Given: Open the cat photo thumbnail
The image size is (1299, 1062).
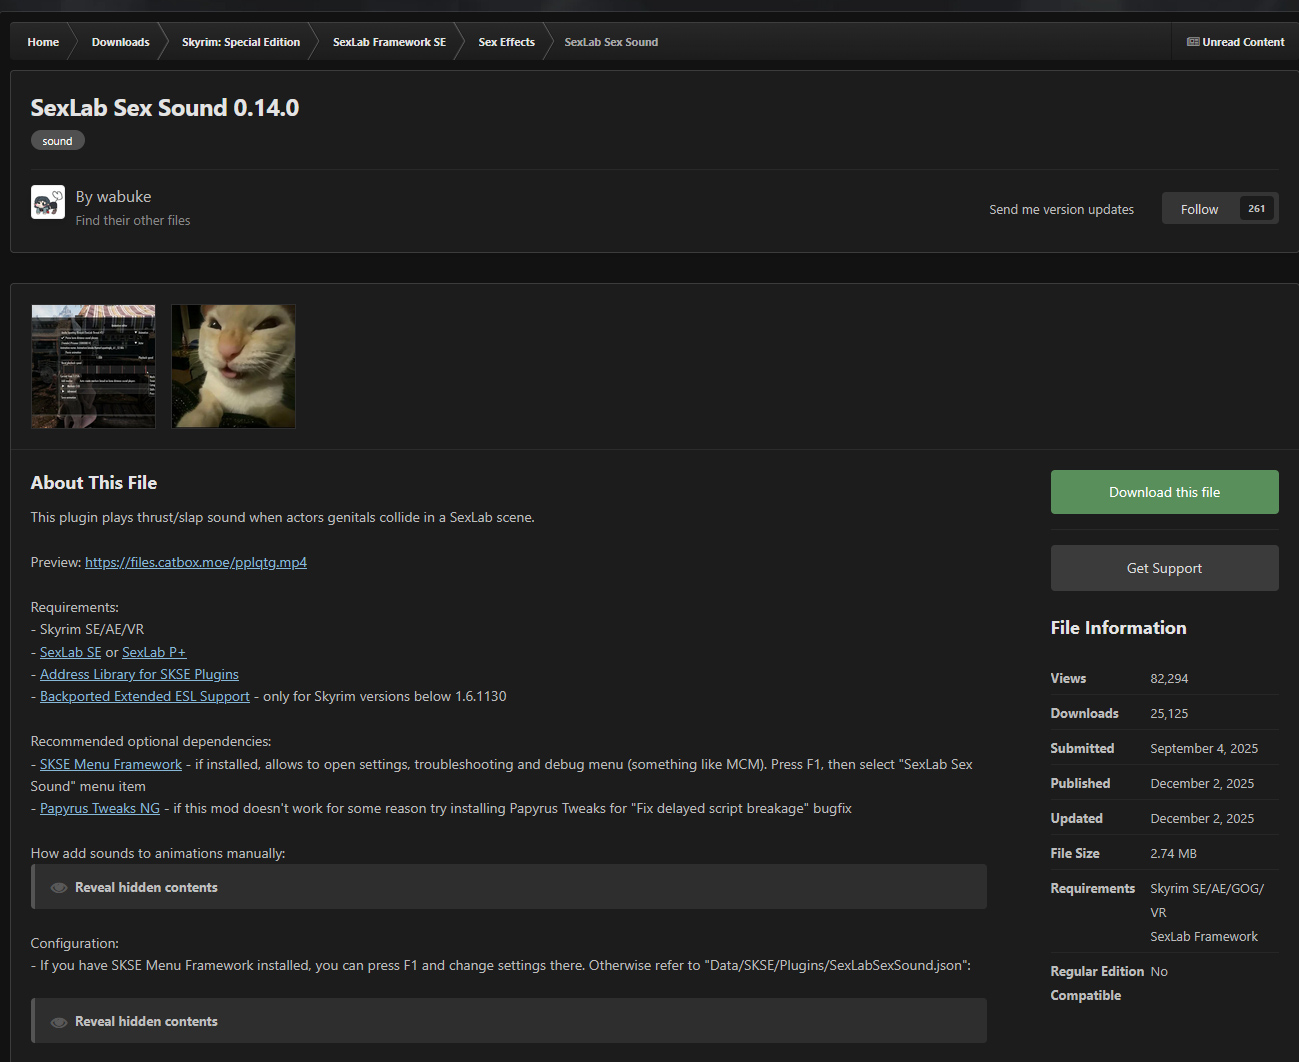Looking at the screenshot, I should point(233,366).
